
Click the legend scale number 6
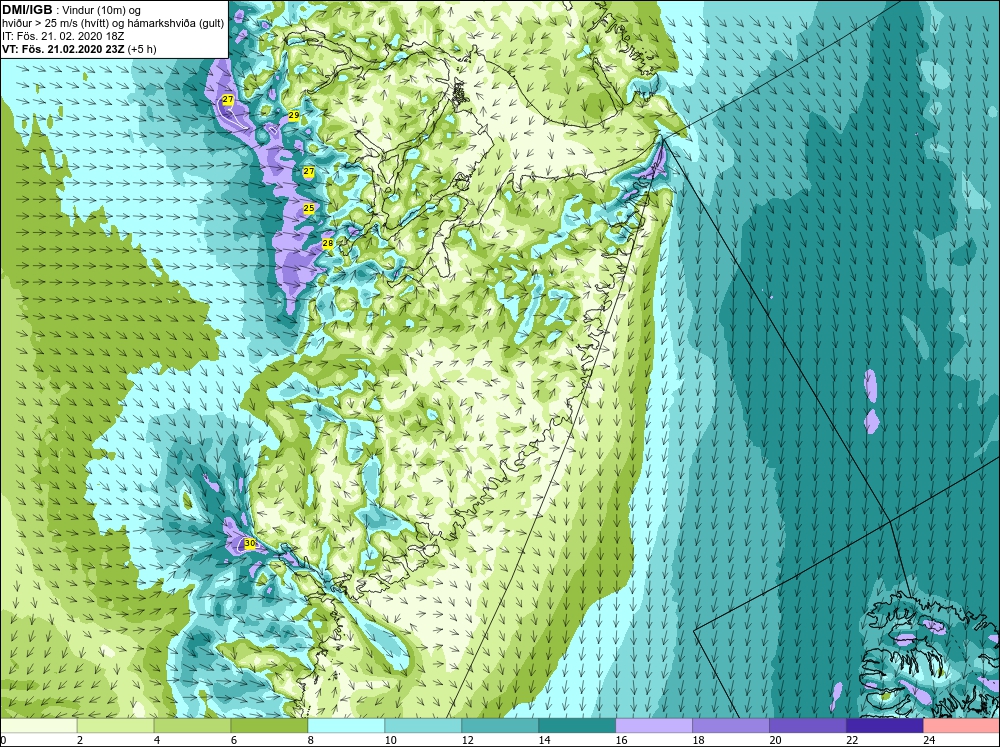[x=234, y=740]
